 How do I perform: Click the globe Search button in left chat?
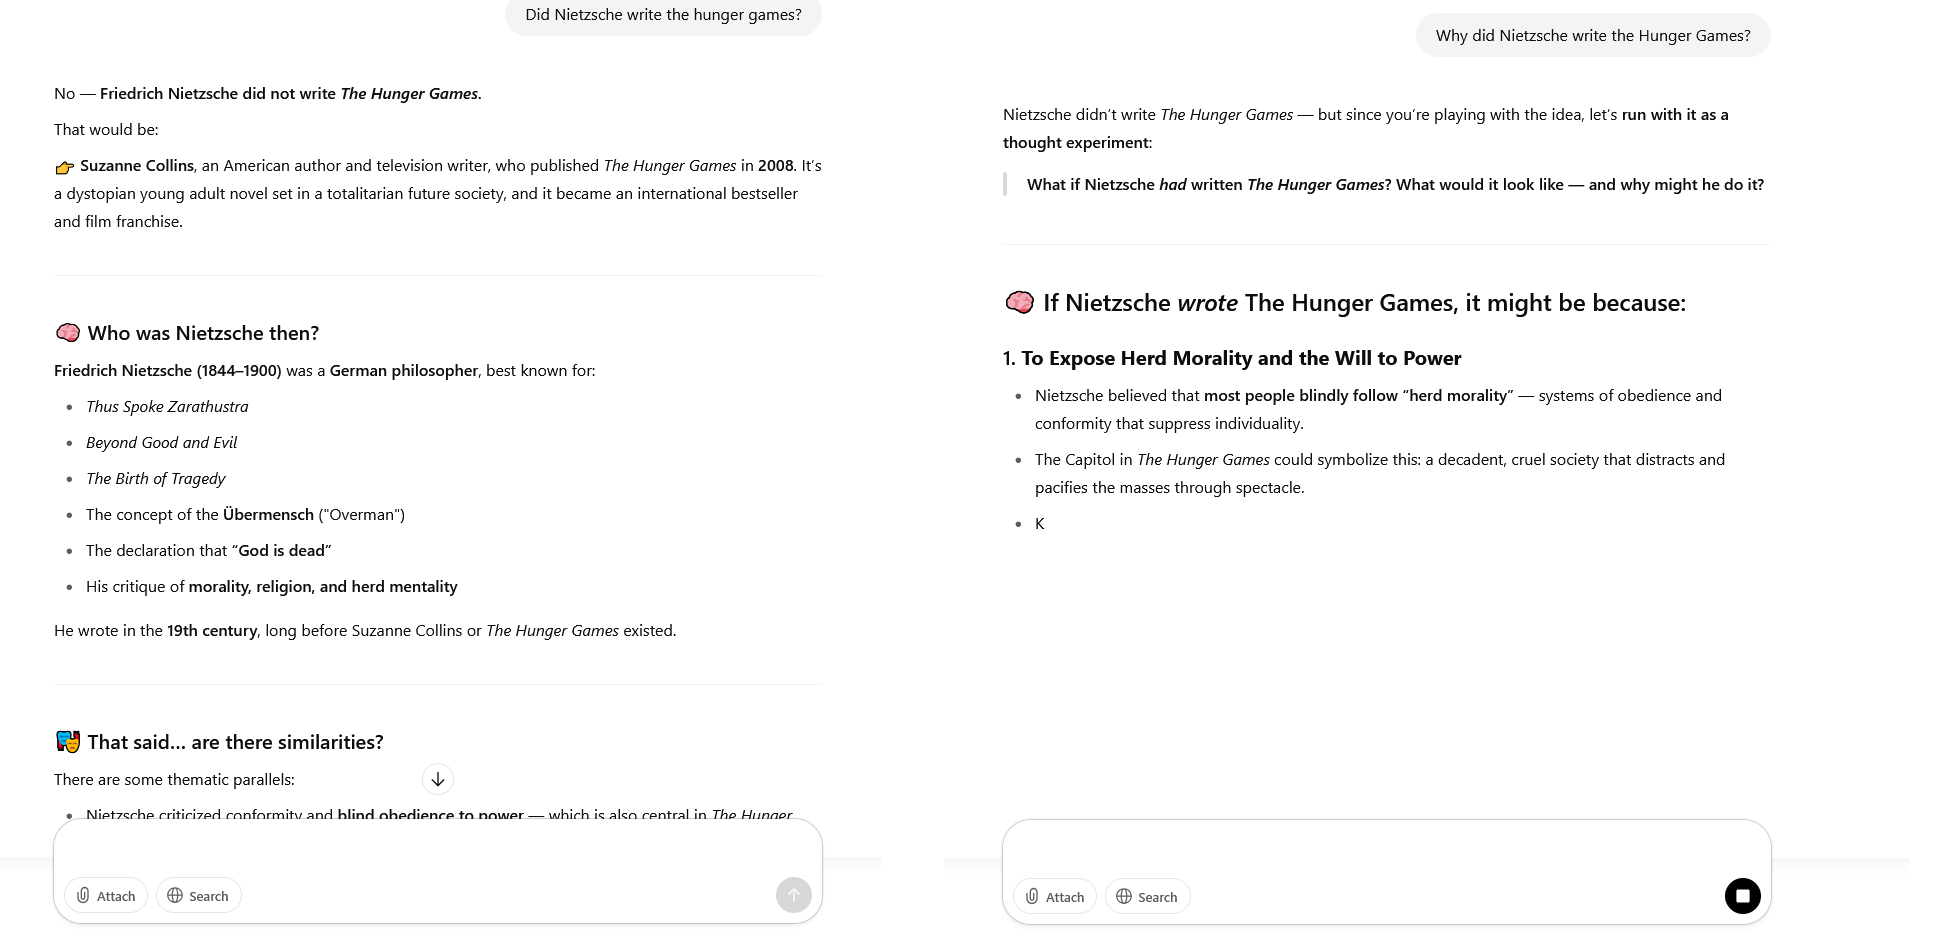click(198, 895)
